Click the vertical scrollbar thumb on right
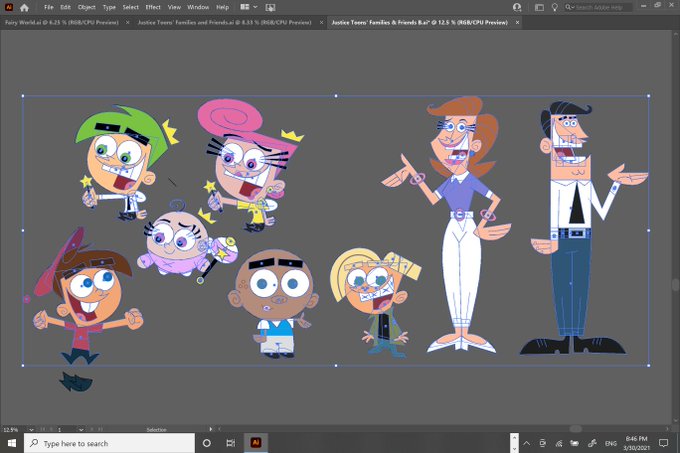Viewport: 680px width, 453px height. click(675, 284)
